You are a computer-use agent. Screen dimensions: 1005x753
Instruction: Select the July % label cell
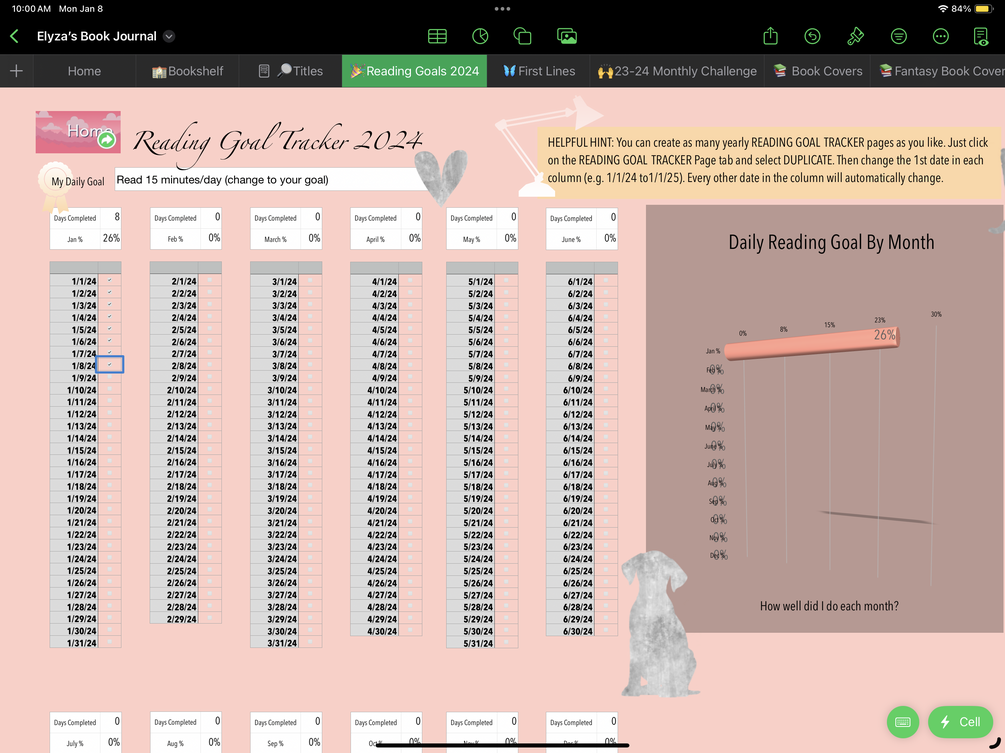point(74,743)
